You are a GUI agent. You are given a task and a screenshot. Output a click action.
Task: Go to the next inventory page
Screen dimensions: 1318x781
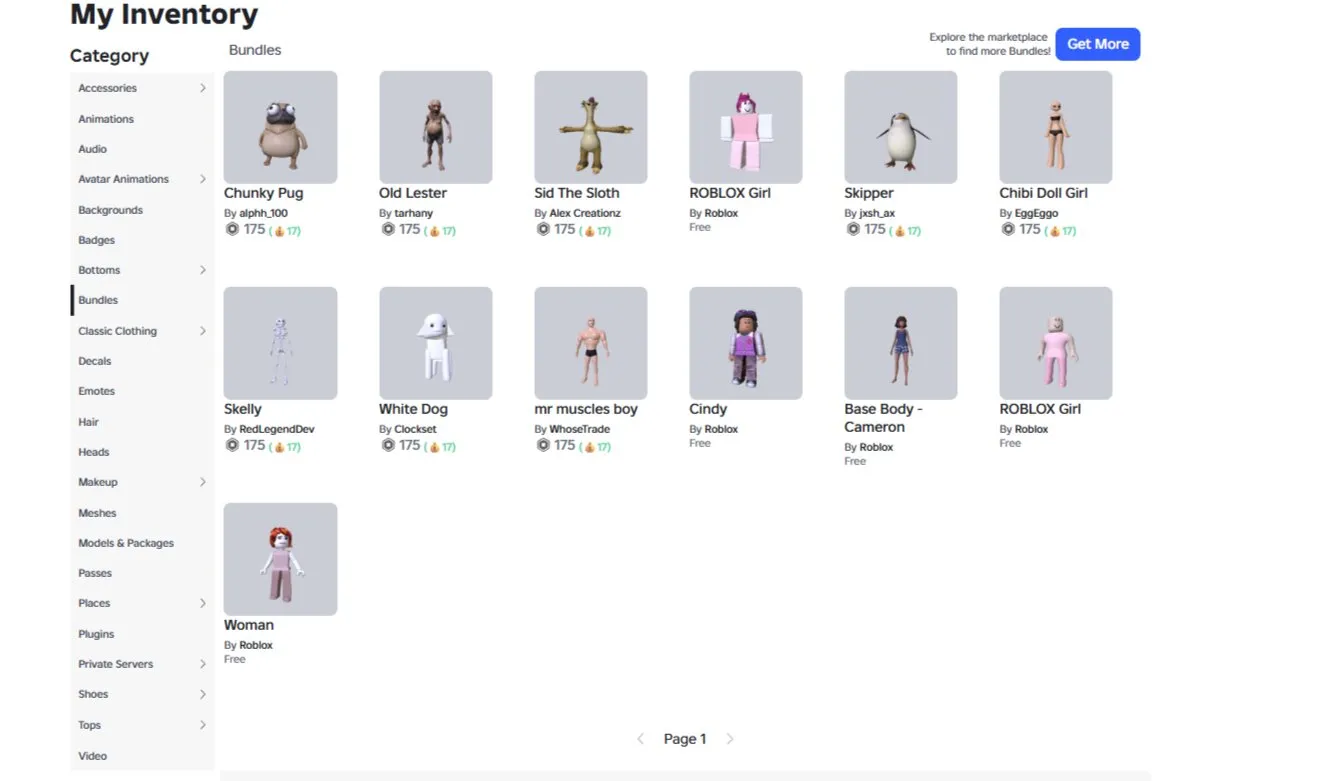click(730, 739)
